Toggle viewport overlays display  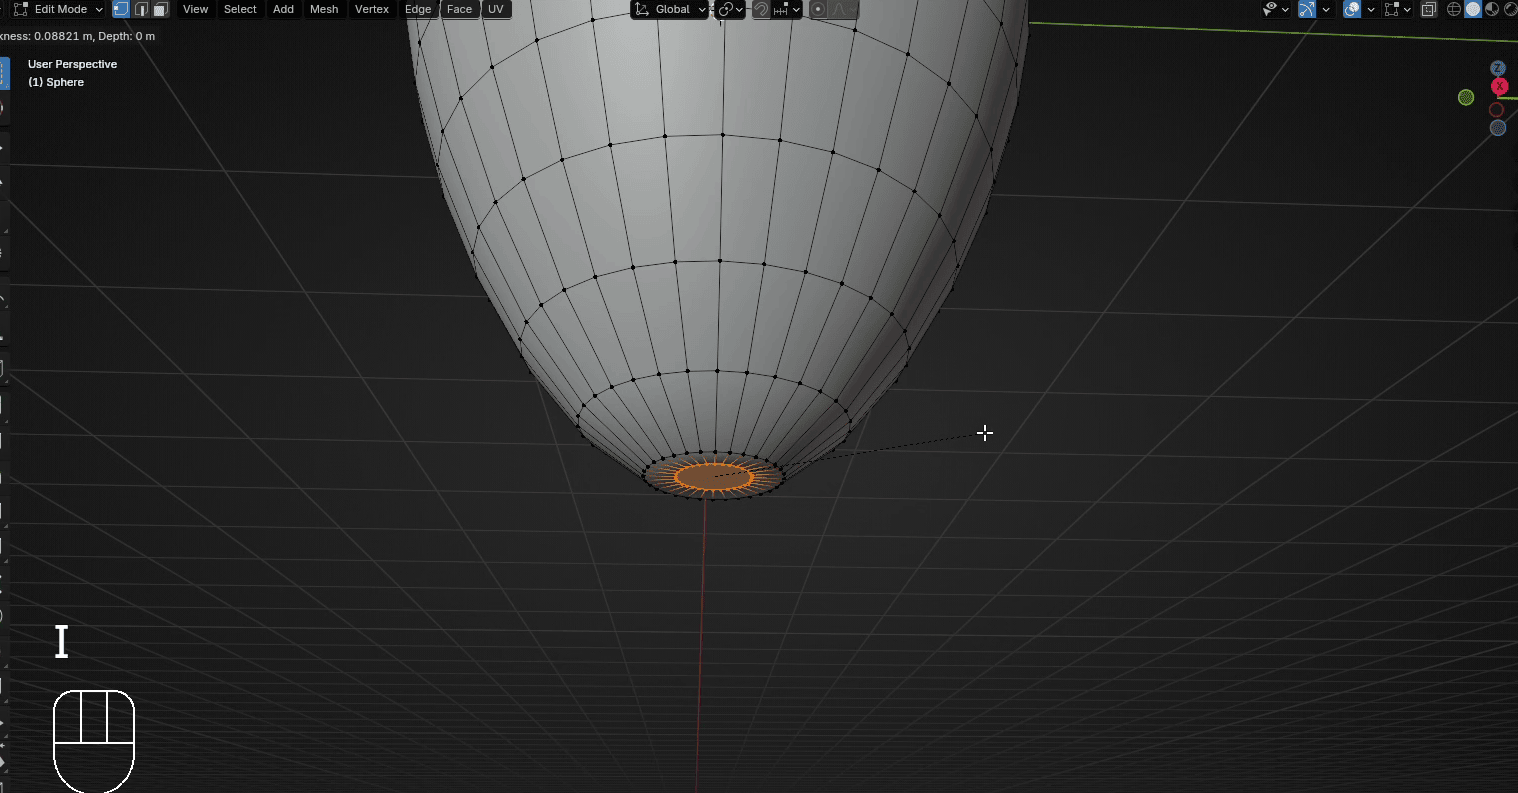(x=1352, y=9)
